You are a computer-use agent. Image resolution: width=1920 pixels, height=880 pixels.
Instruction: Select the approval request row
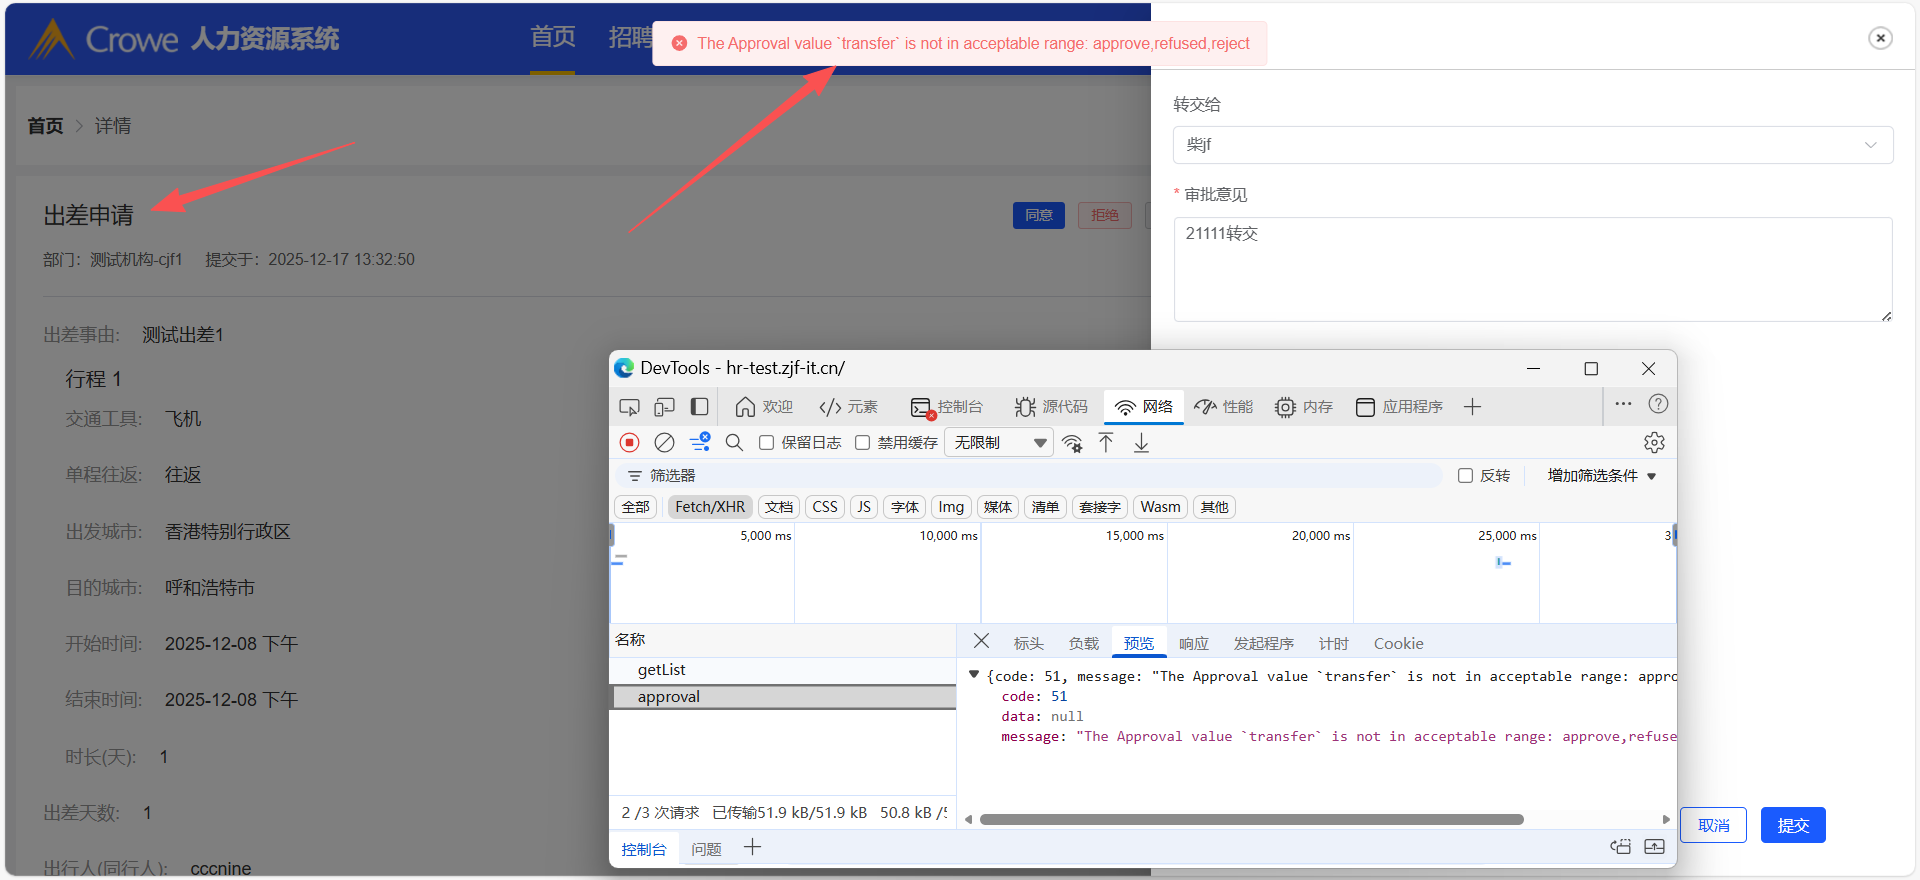tap(783, 697)
